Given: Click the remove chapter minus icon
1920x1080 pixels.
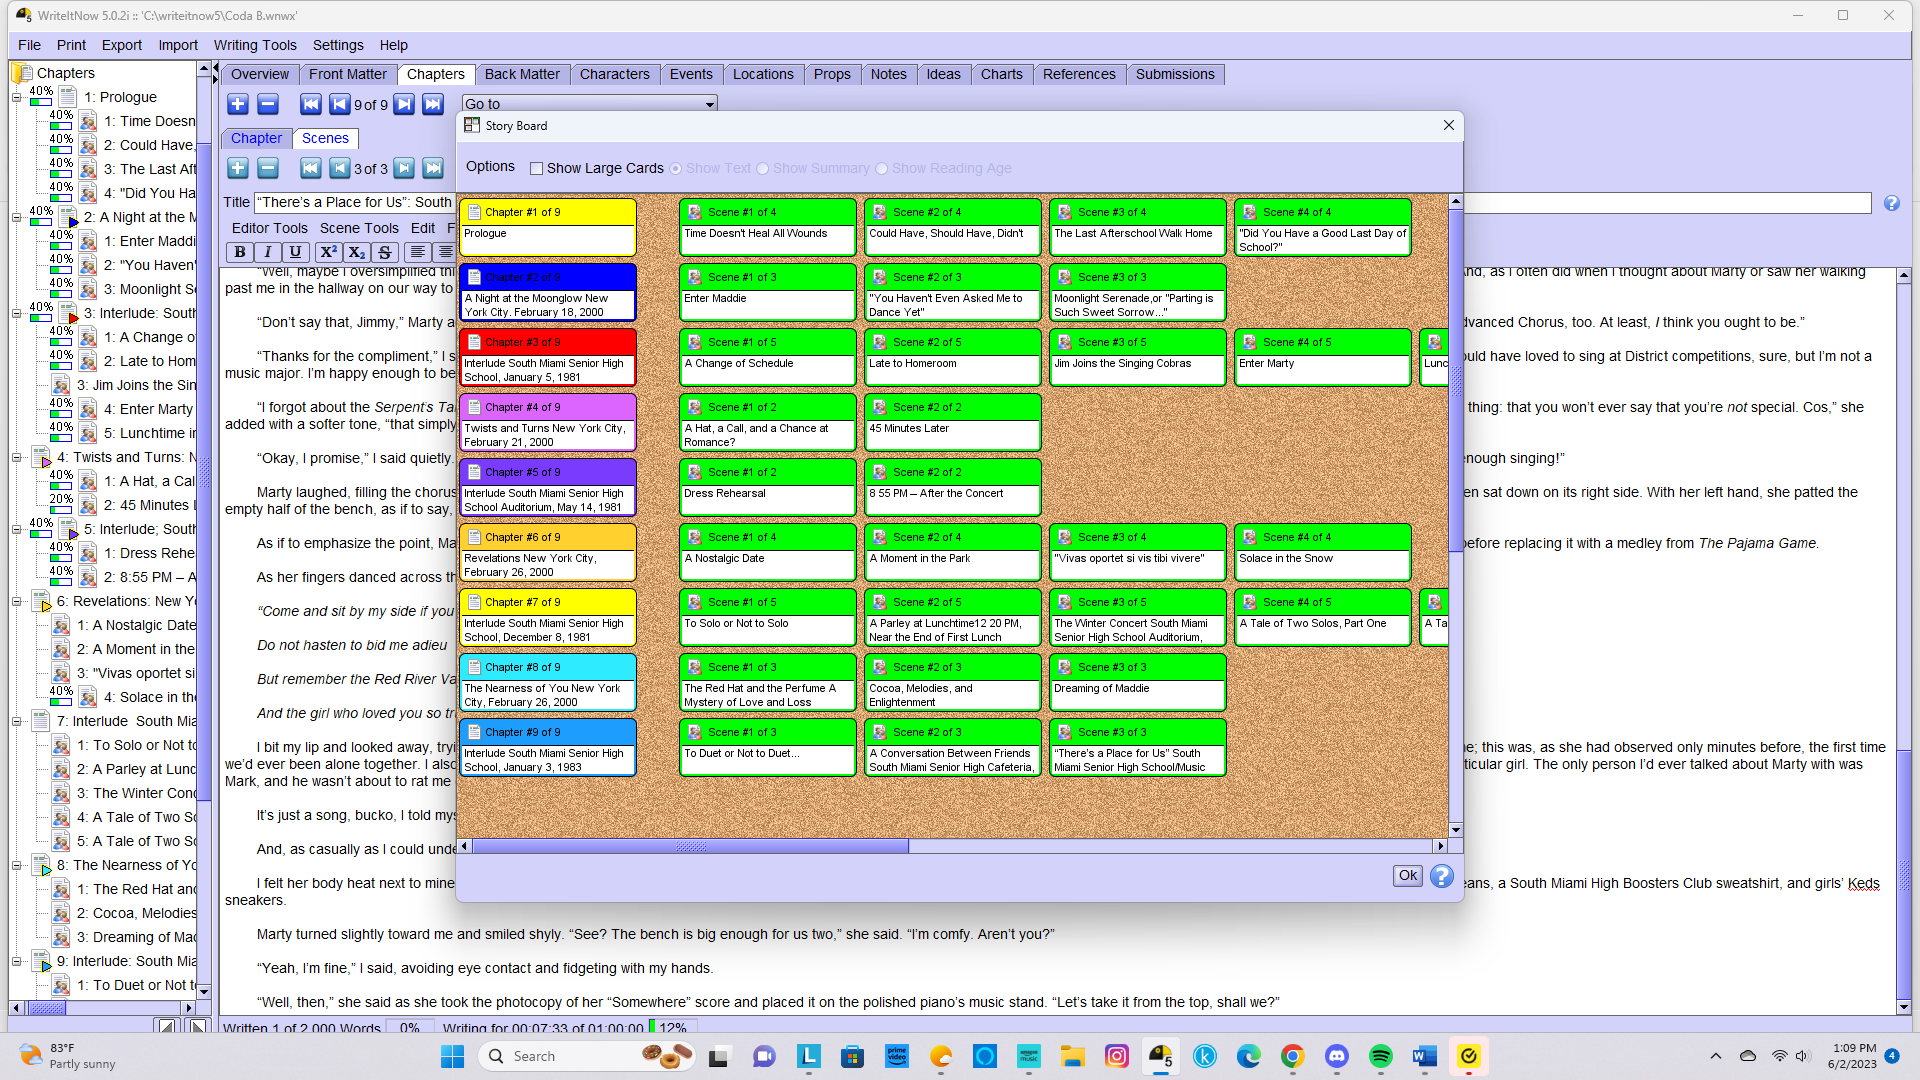Looking at the screenshot, I should [x=268, y=104].
